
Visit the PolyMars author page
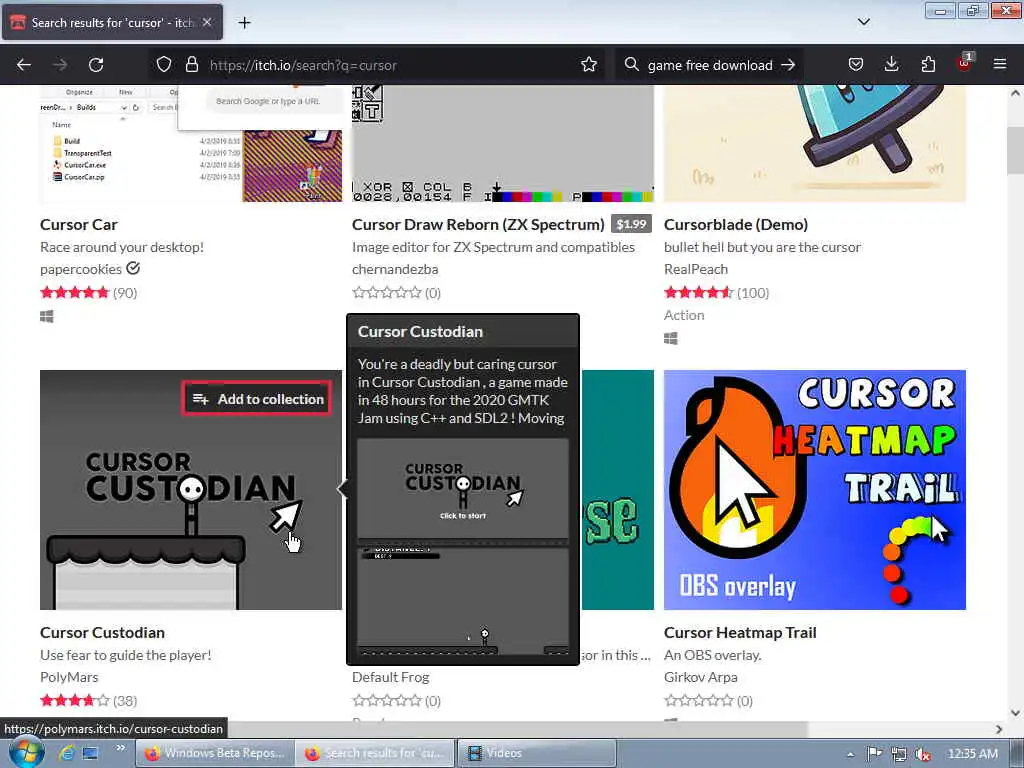pos(69,677)
